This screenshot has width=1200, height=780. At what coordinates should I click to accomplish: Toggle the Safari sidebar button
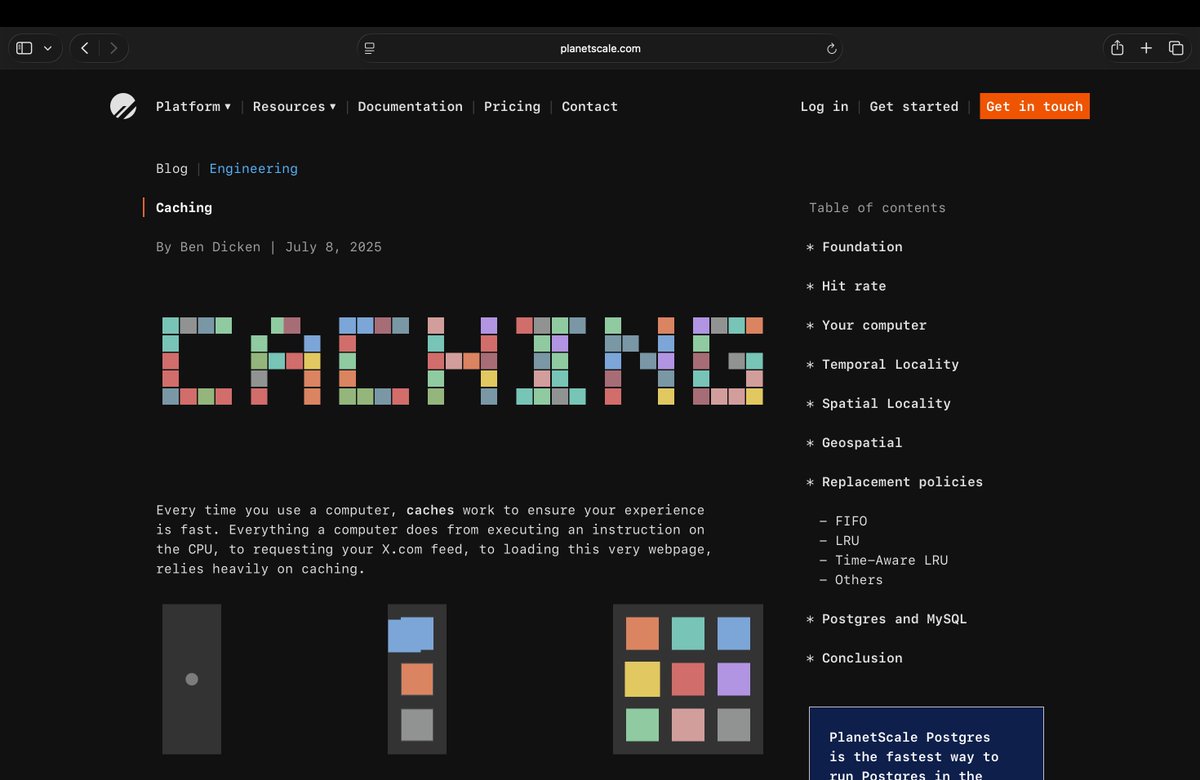pyautogui.click(x=24, y=48)
